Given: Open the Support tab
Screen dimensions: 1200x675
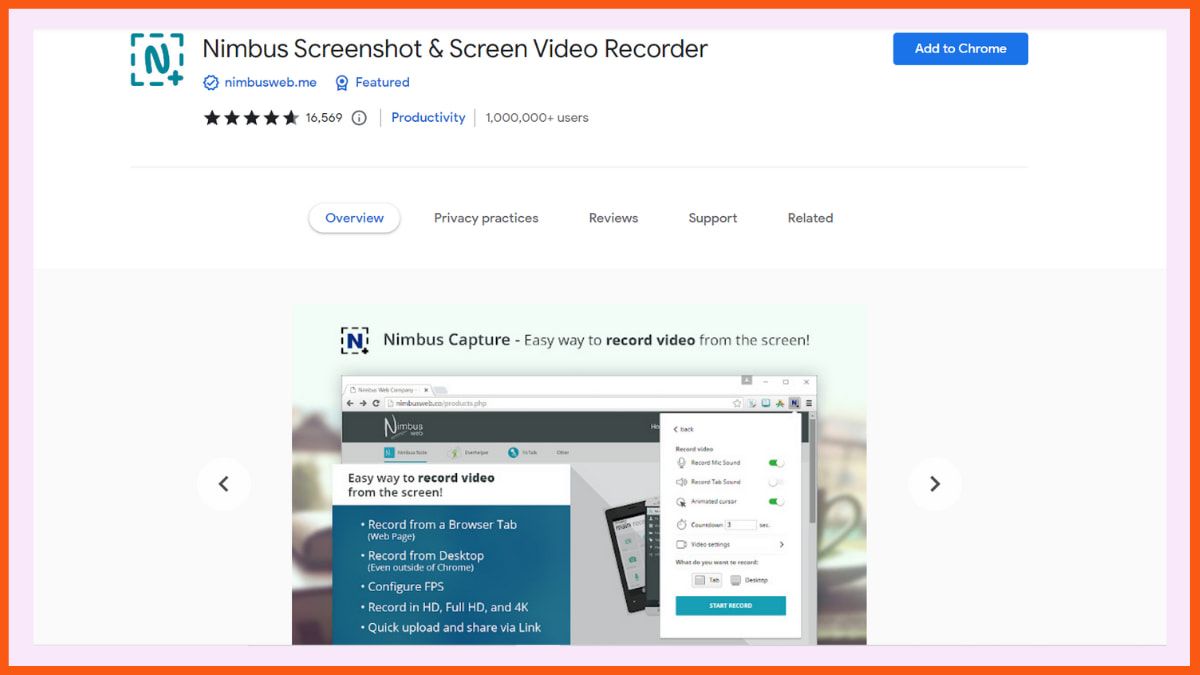Looking at the screenshot, I should tap(713, 218).
